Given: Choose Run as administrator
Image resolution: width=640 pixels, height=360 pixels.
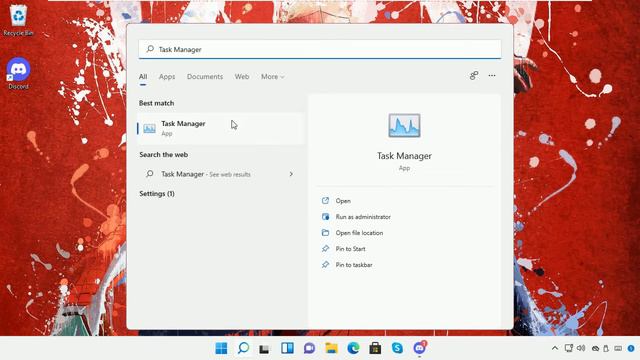Looking at the screenshot, I should point(363,217).
